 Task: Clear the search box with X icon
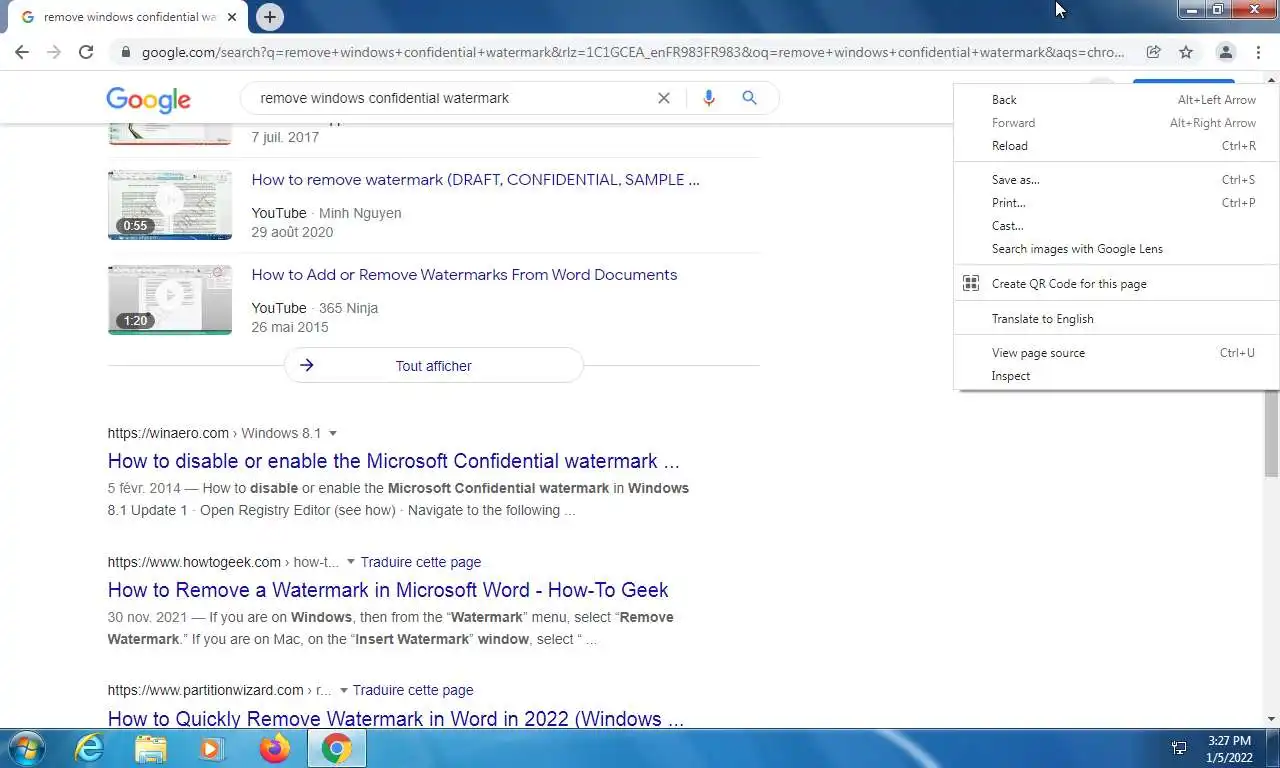(663, 98)
